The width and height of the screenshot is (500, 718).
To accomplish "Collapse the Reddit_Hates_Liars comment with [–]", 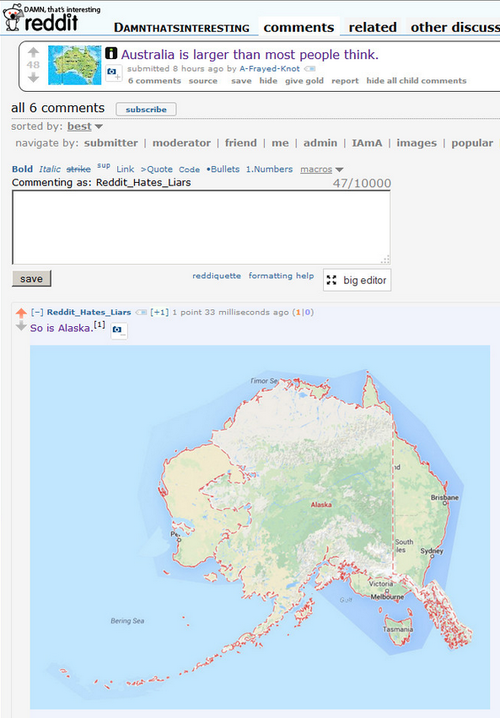I will [37, 312].
